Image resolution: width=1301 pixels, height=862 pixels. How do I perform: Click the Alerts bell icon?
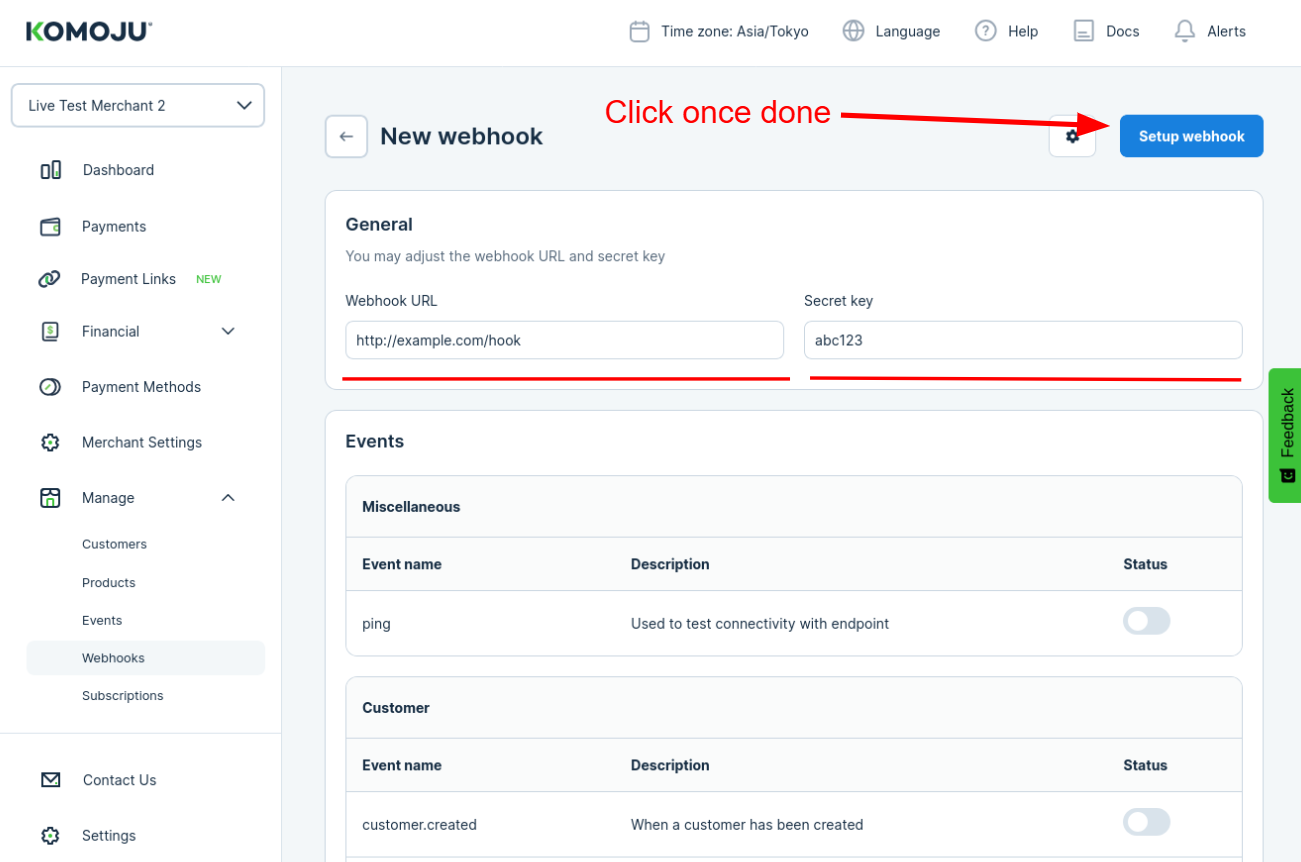pyautogui.click(x=1185, y=31)
